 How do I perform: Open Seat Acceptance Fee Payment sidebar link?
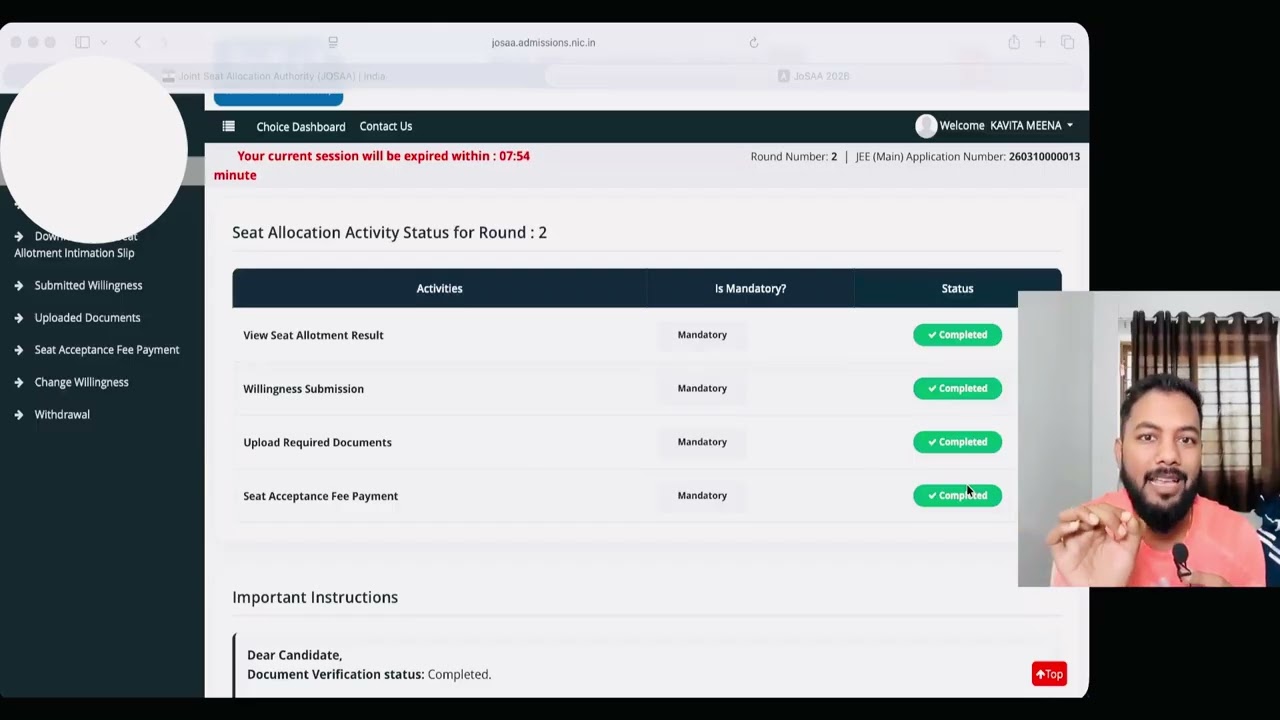click(107, 350)
